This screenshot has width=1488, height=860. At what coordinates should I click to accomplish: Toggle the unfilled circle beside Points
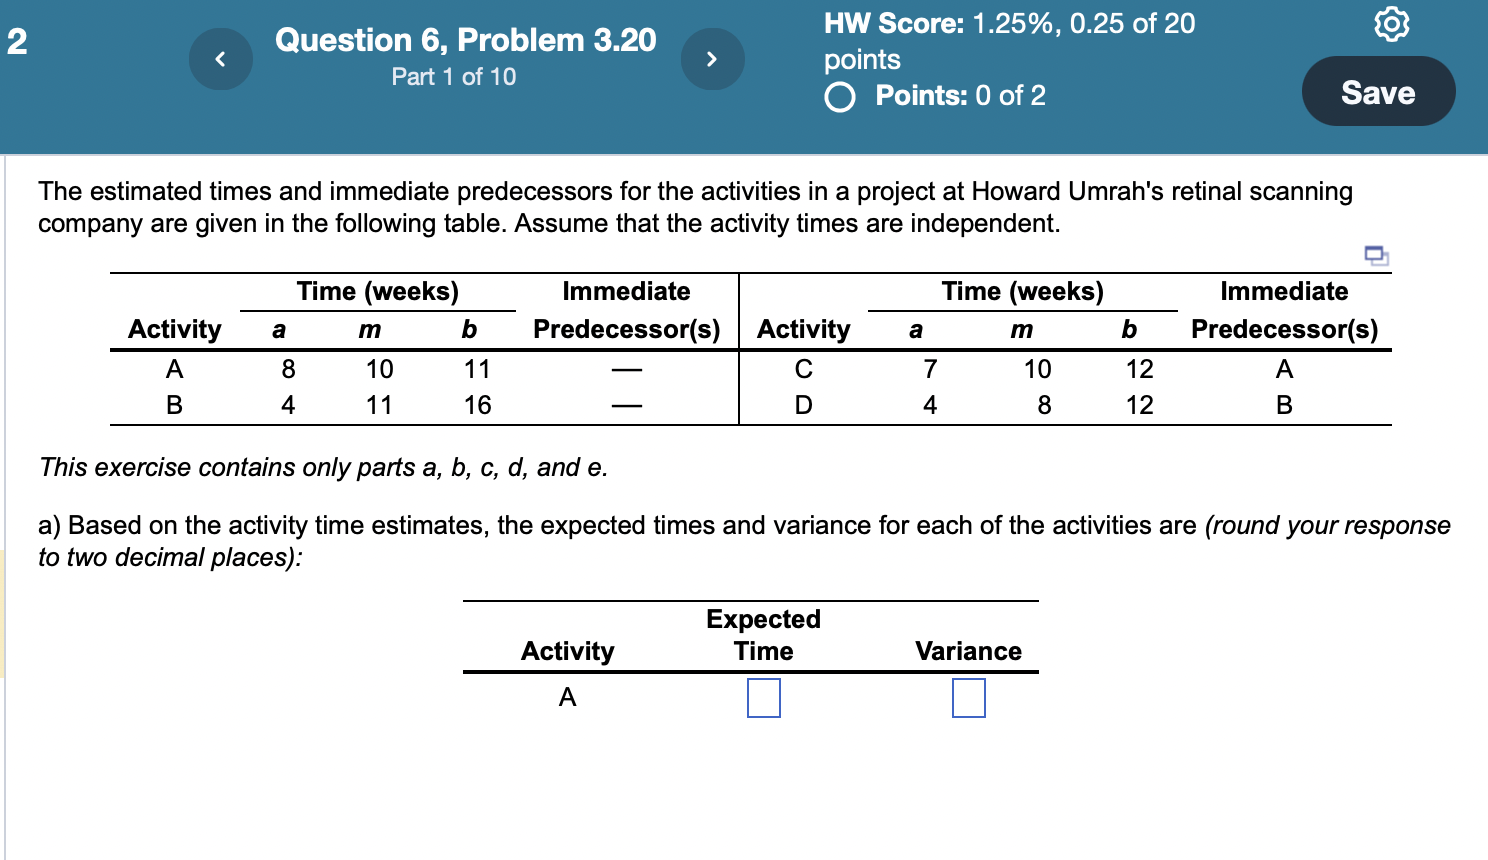[x=840, y=96]
